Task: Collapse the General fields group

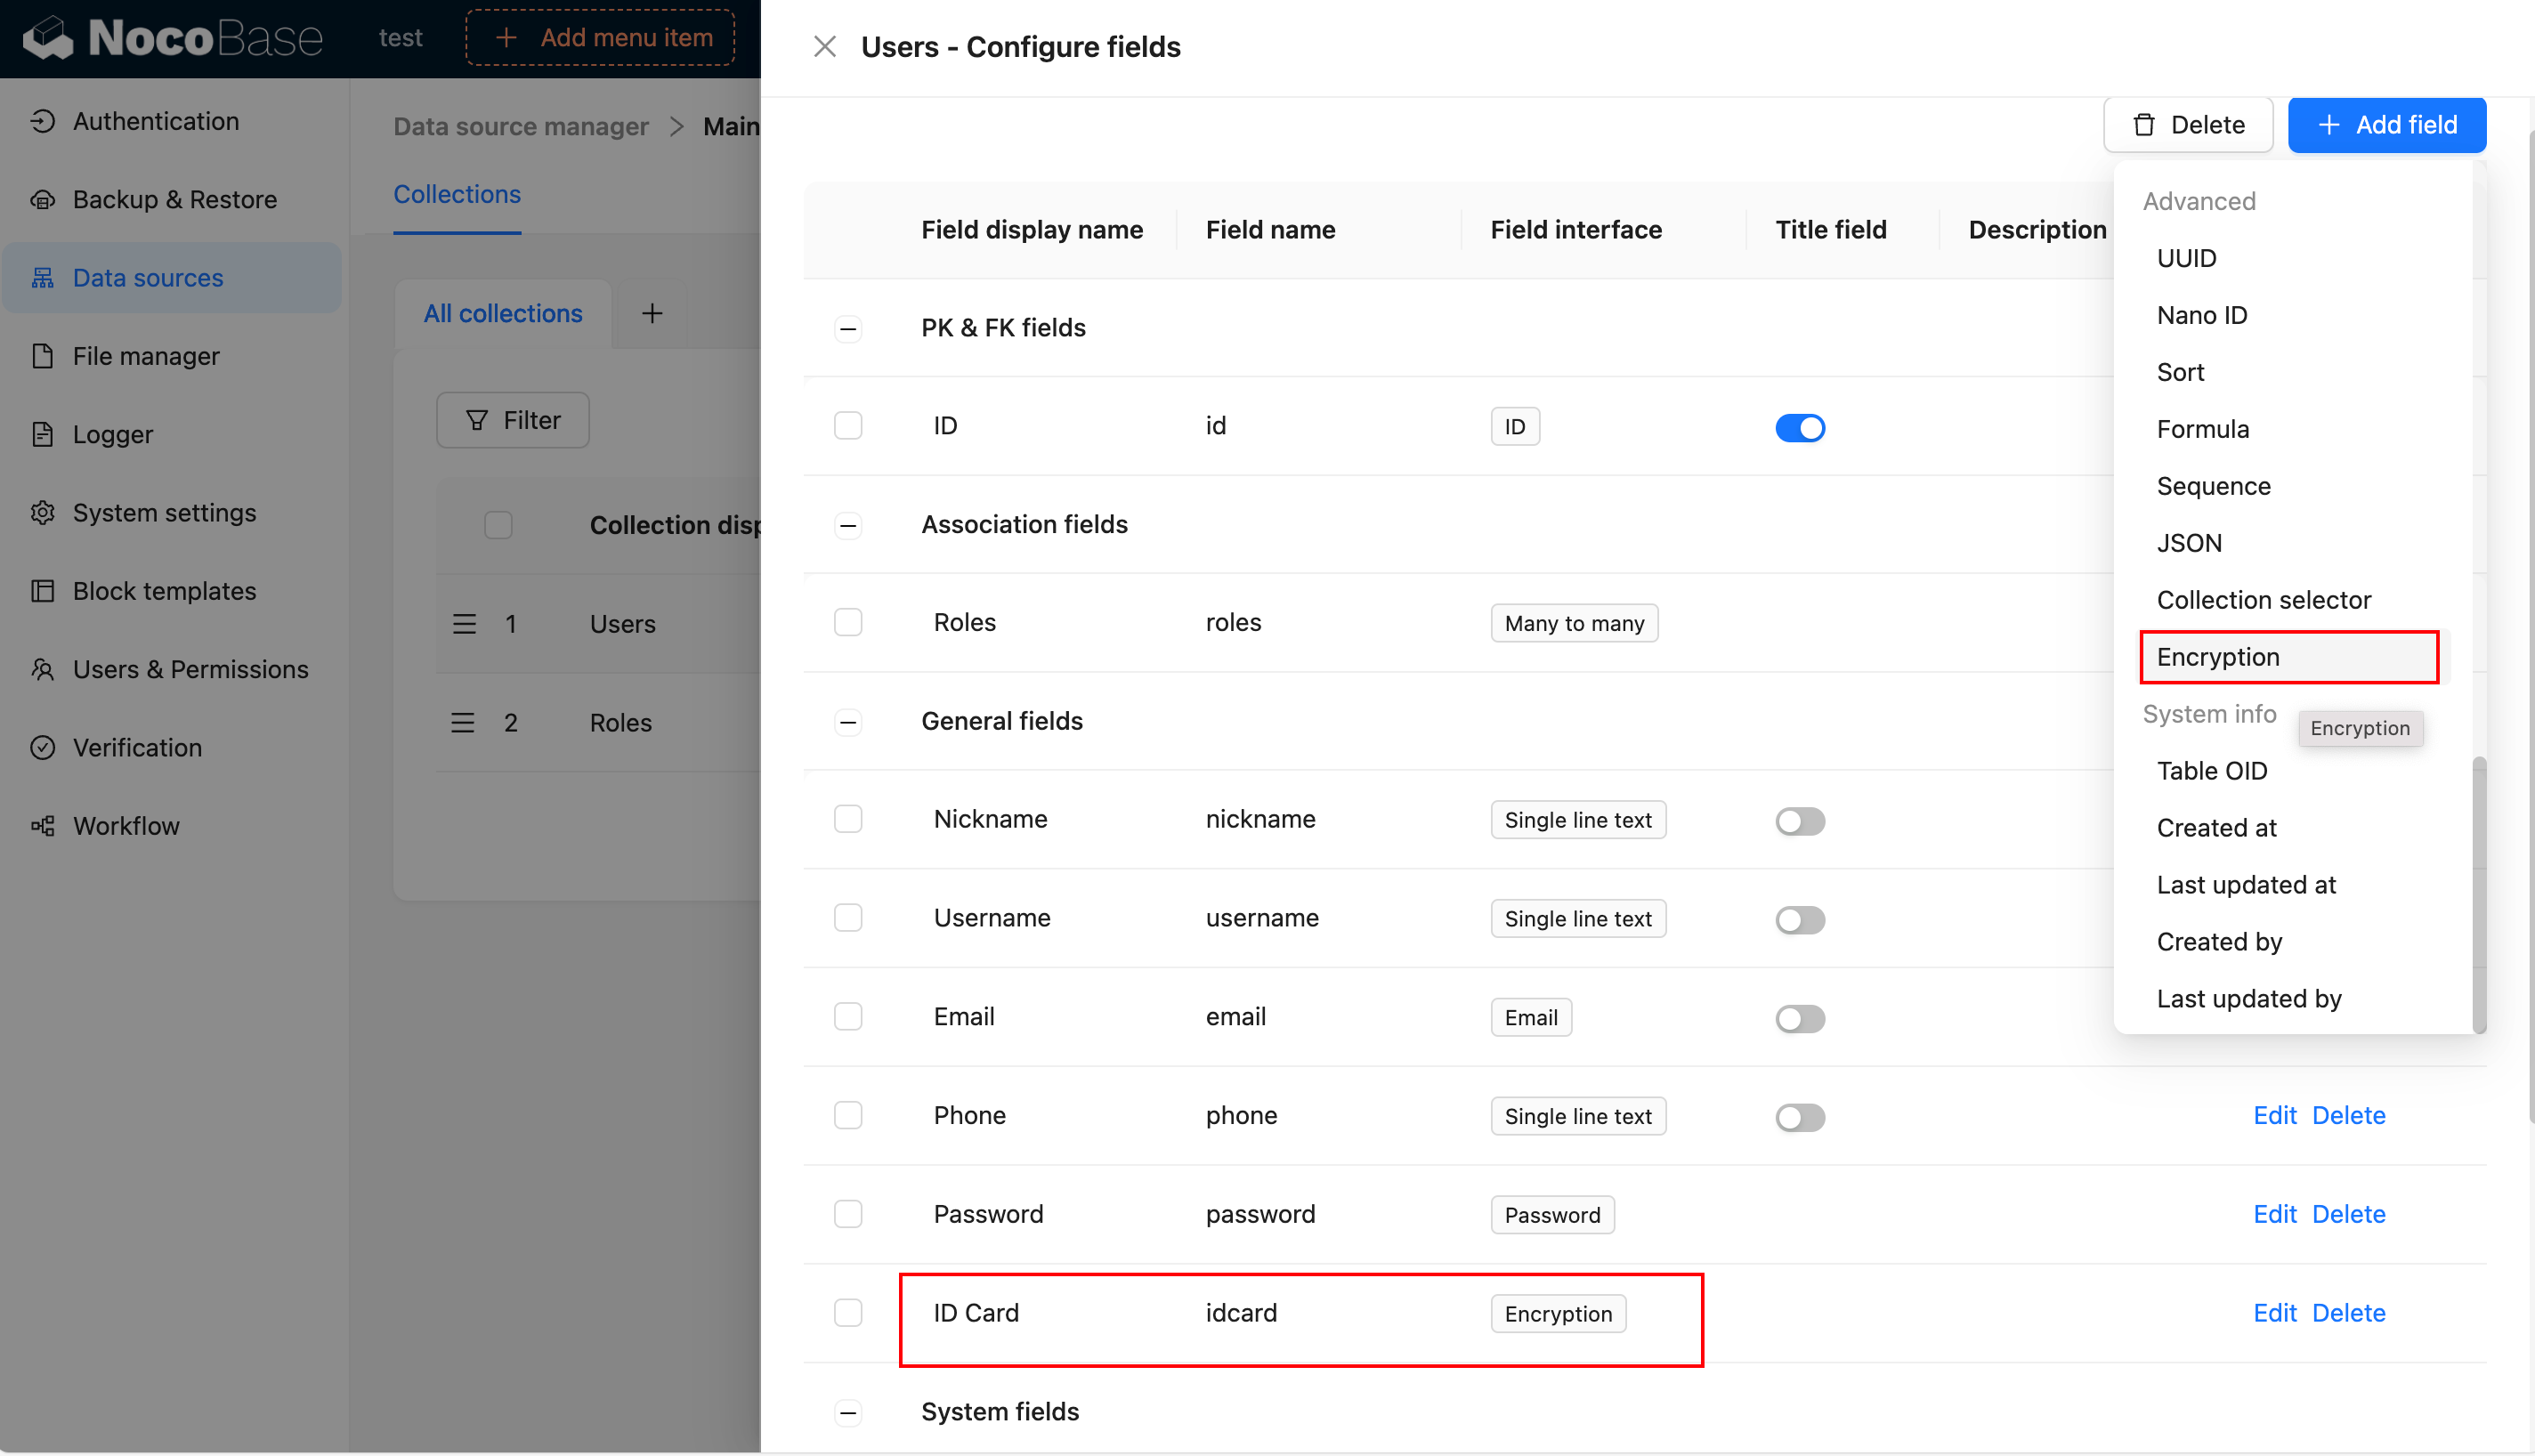Action: click(847, 721)
